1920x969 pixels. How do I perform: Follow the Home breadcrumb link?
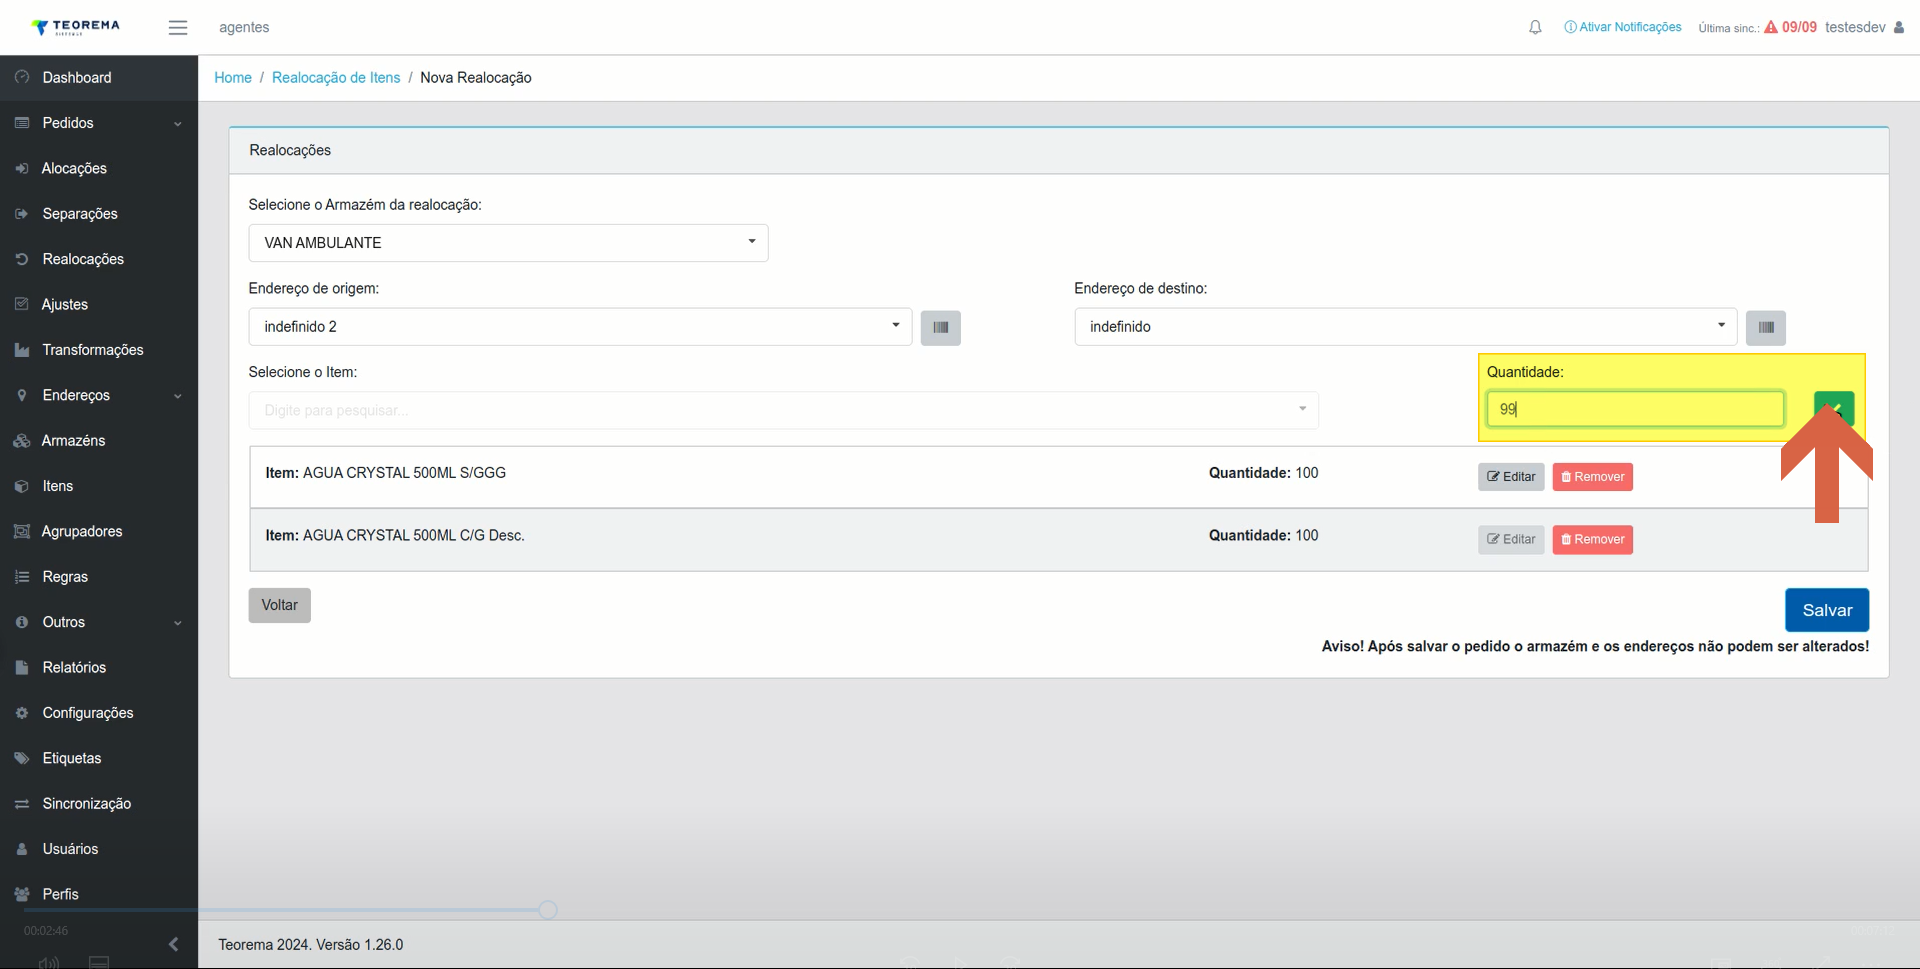point(233,77)
